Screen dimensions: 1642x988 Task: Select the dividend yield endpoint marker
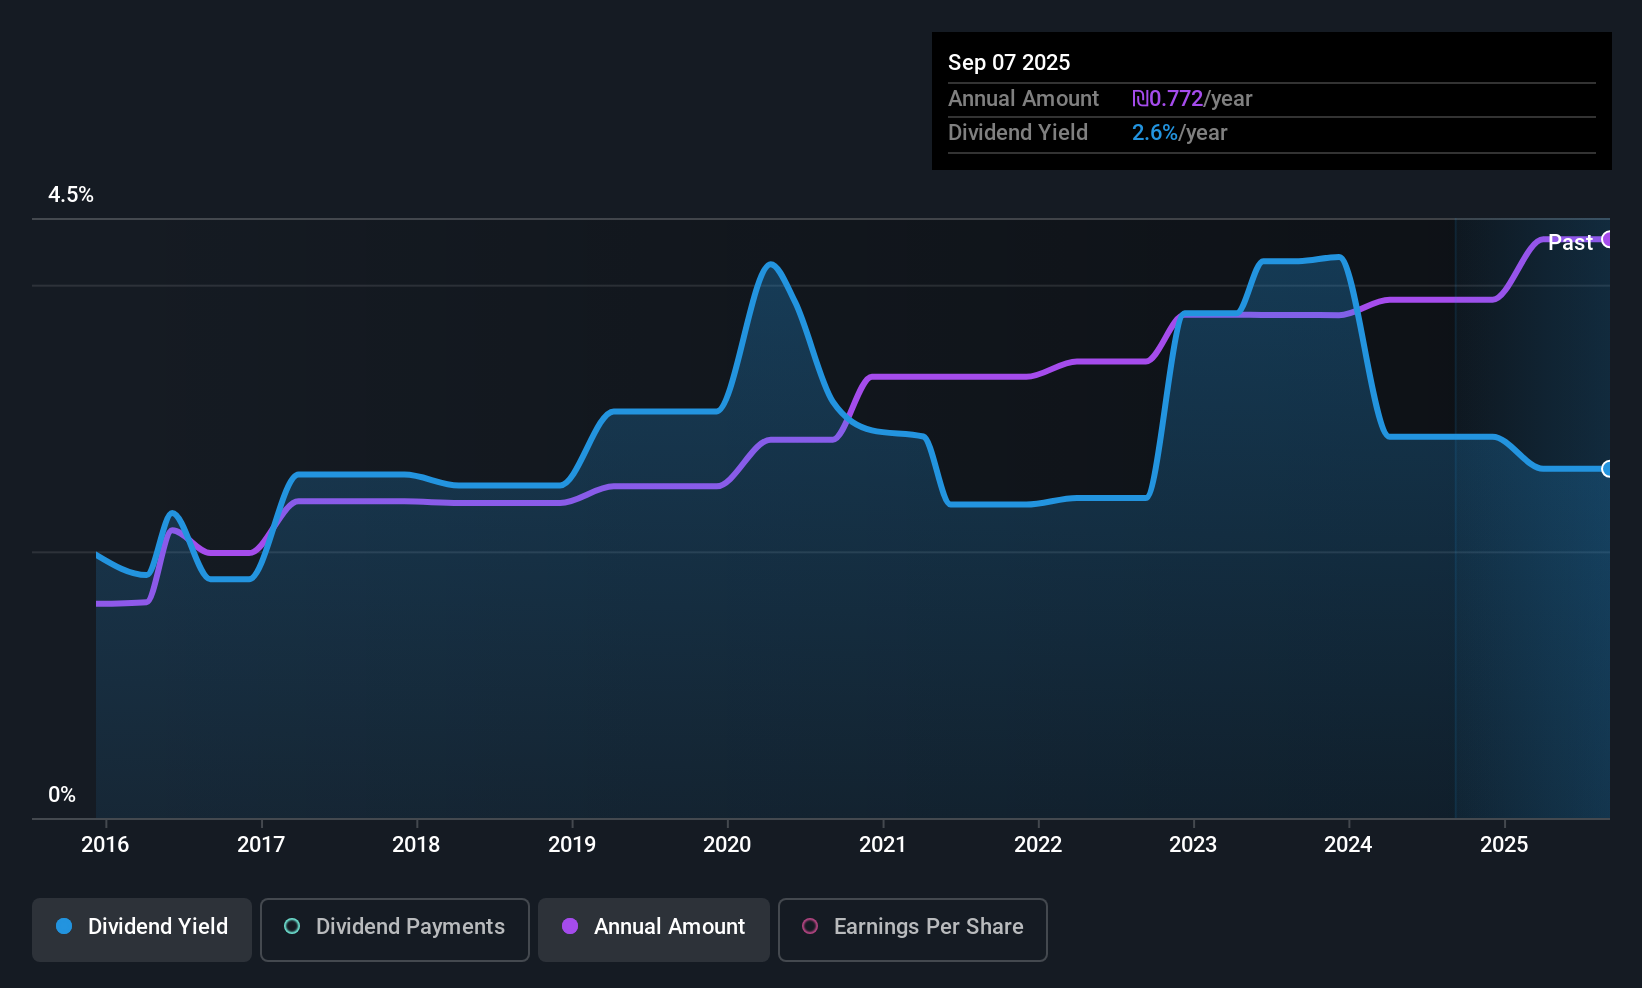1608,468
